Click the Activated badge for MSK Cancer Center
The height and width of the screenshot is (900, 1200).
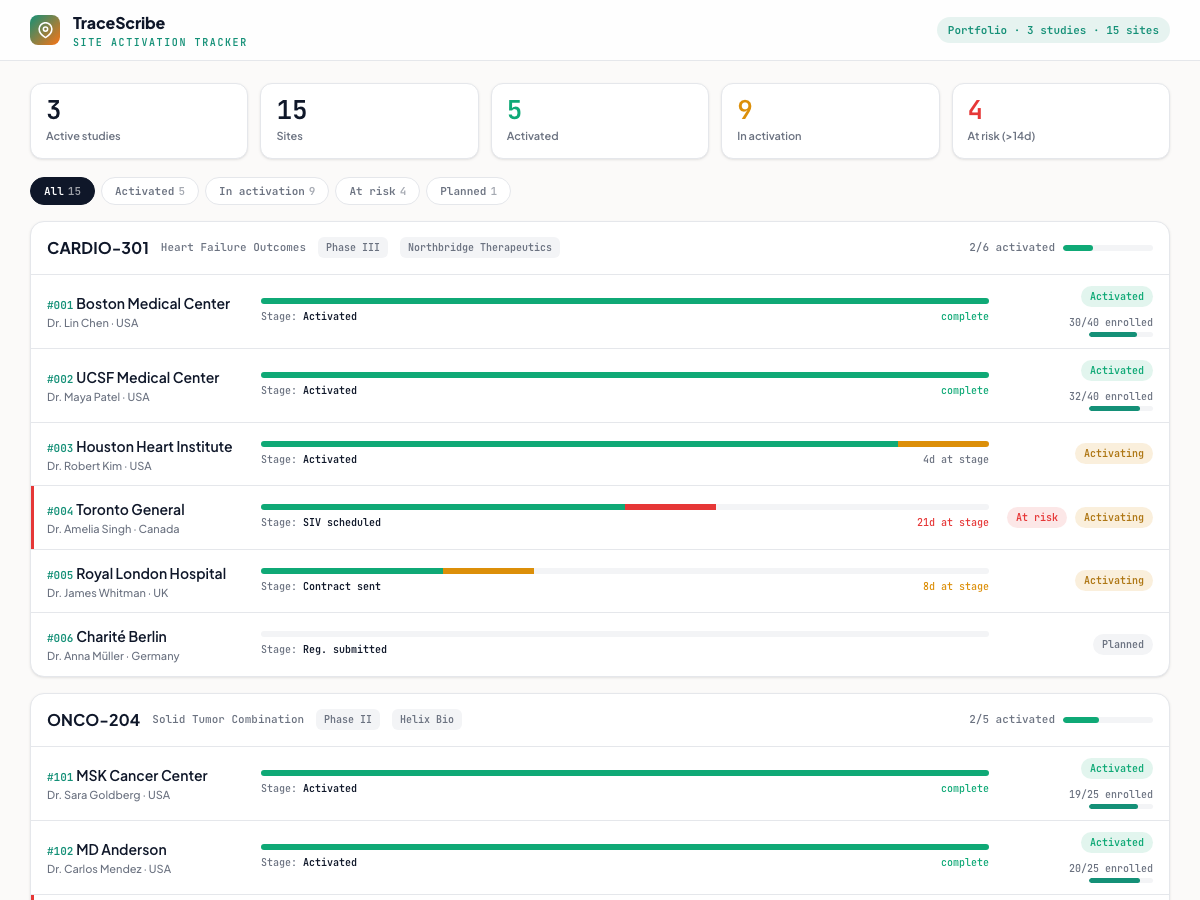point(1117,768)
